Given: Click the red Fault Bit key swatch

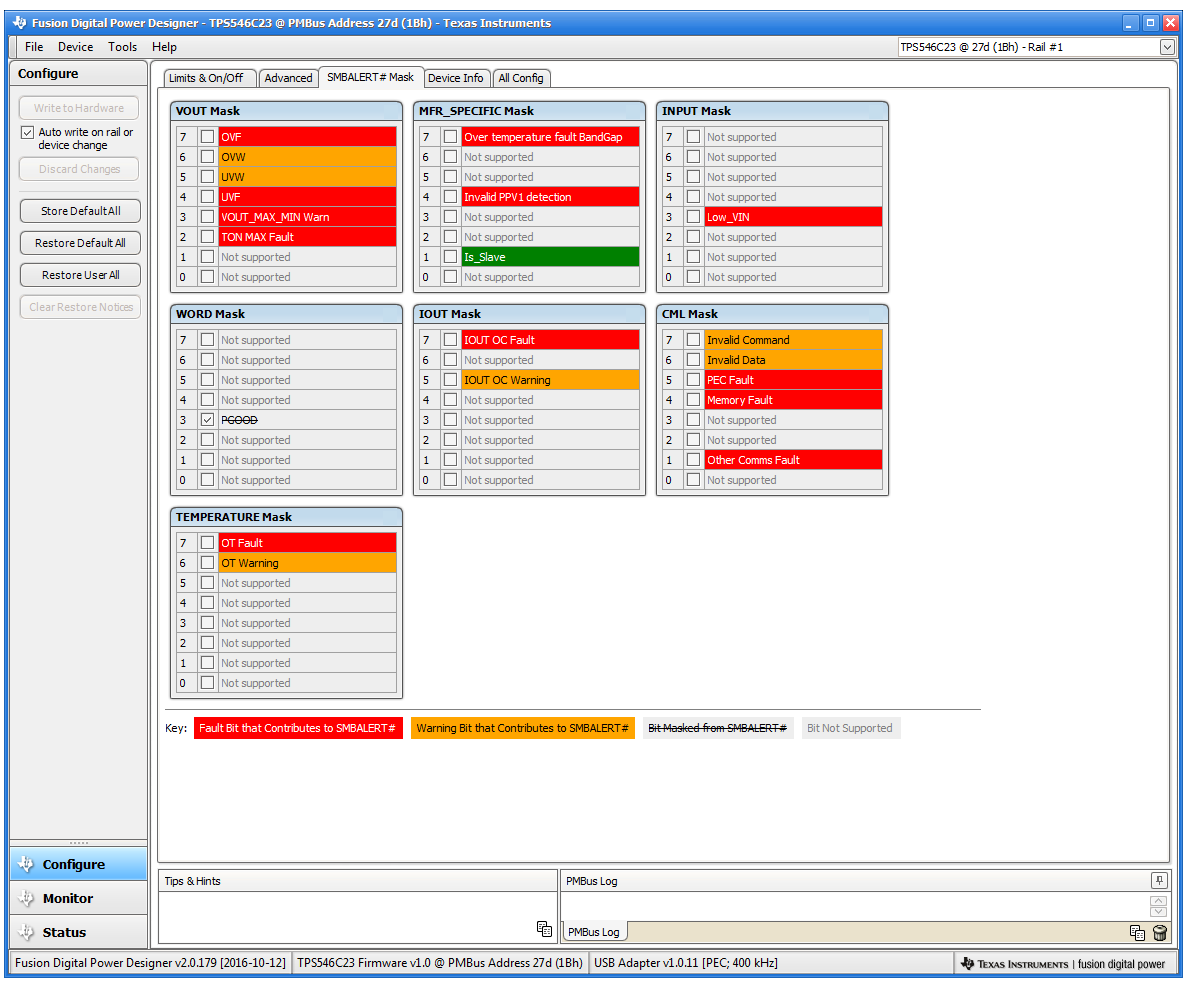Looking at the screenshot, I should [x=298, y=727].
